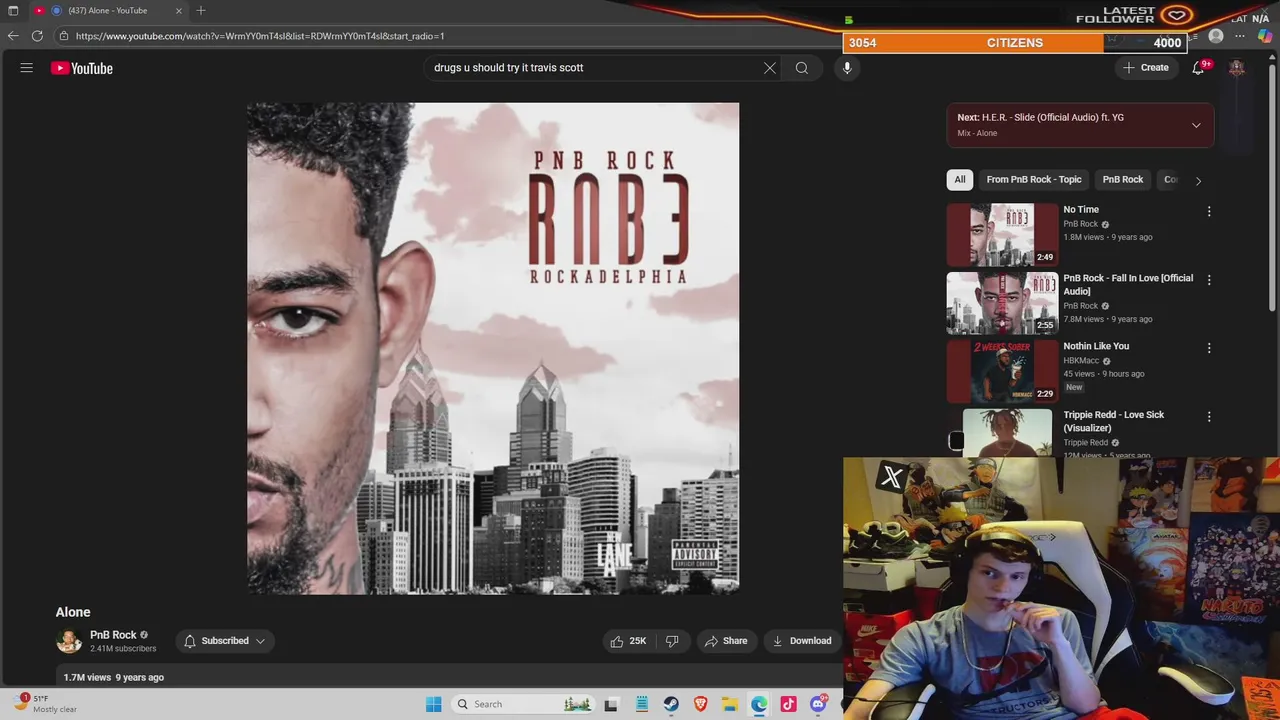Close the Alone - YouTube tab
This screenshot has height=720, width=1280.
(179, 11)
